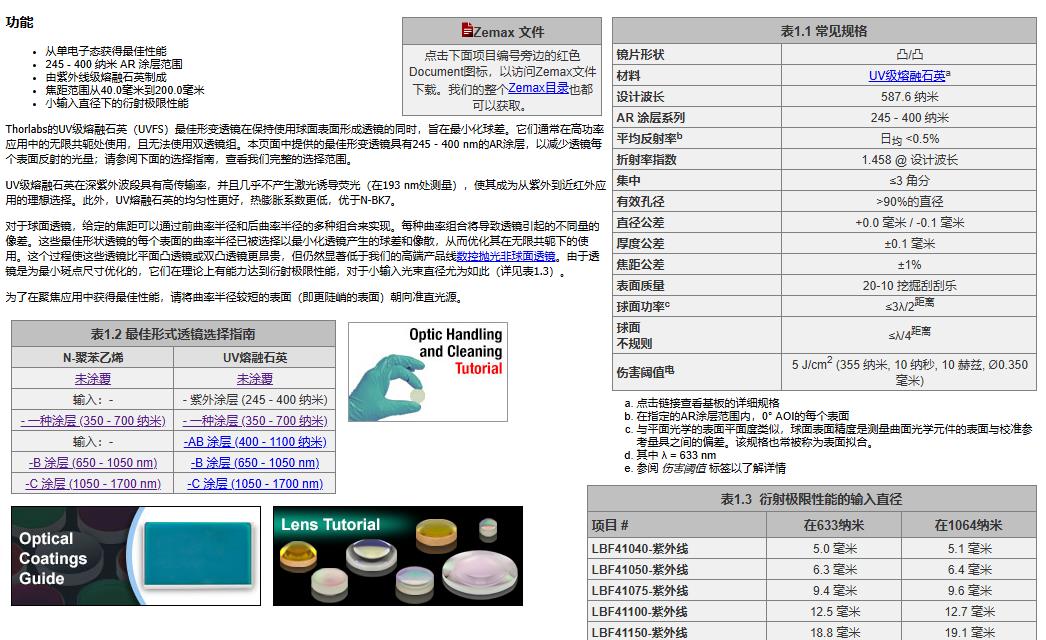
Task: Open UV熔融石英 未涂覆 link
Action: (x=255, y=379)
